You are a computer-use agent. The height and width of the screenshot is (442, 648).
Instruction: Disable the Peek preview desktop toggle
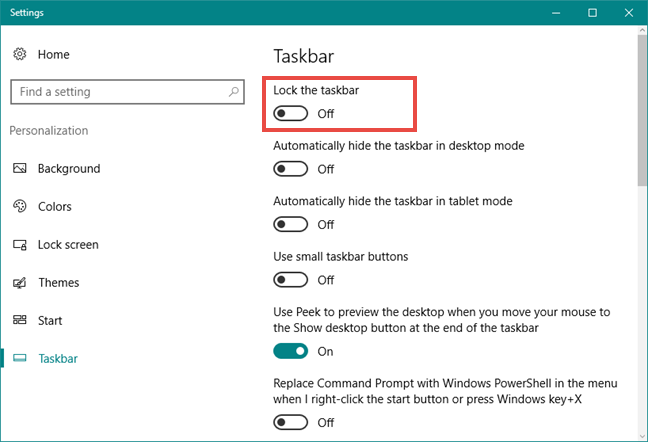(x=291, y=352)
